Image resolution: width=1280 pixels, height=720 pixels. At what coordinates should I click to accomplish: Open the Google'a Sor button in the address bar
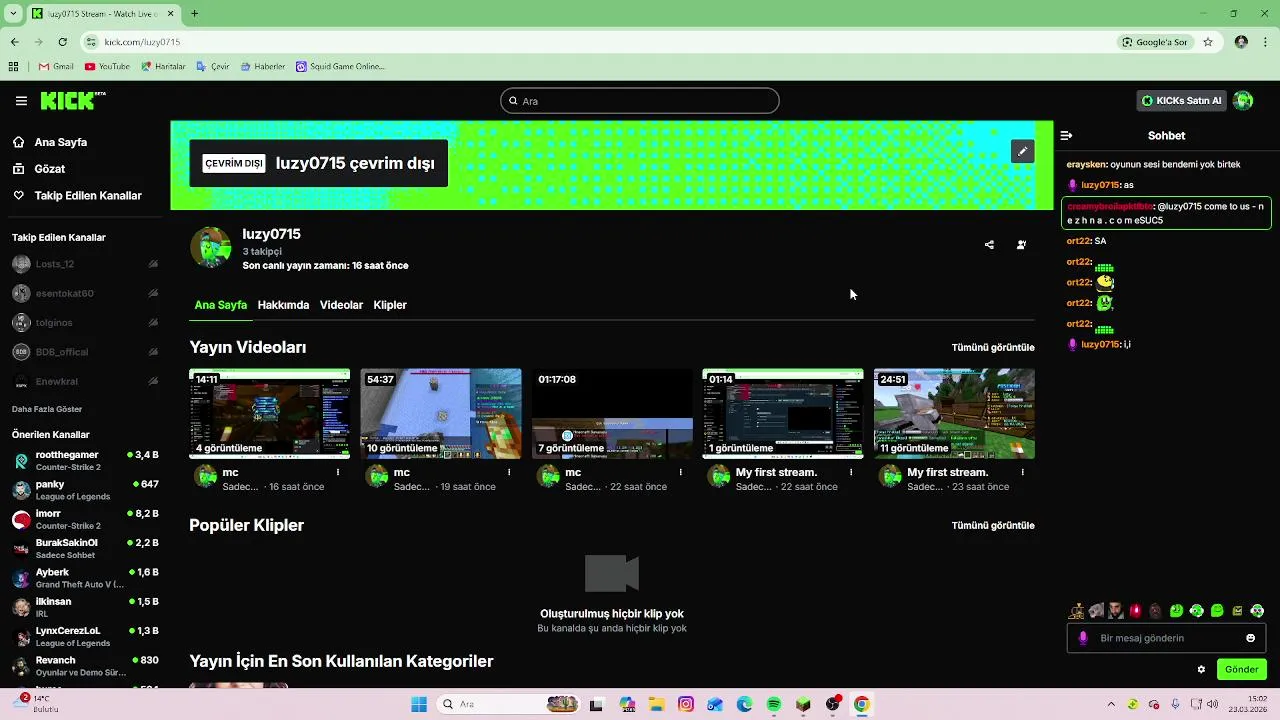pos(1154,42)
